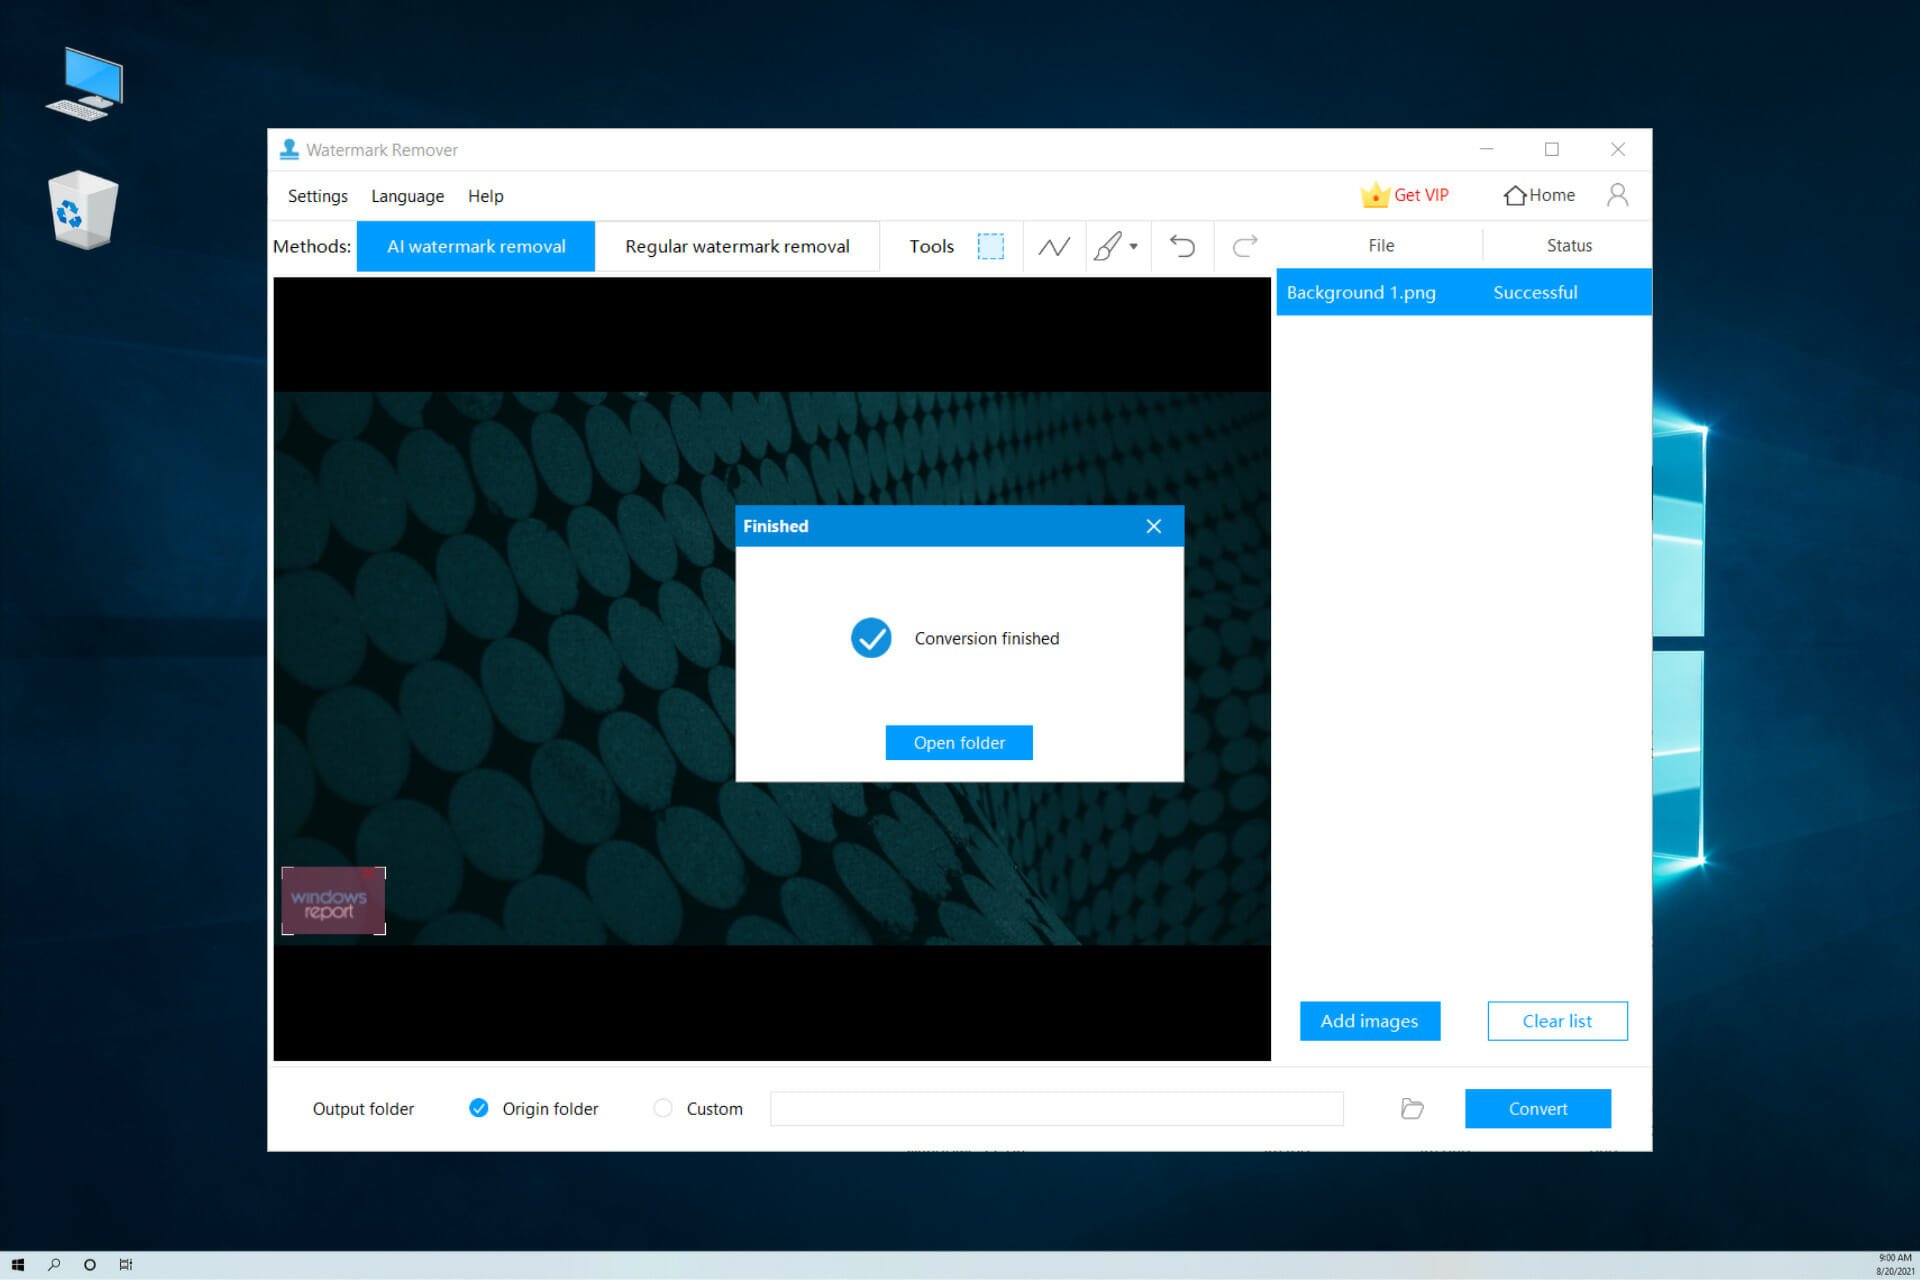Open the Settings menu
This screenshot has width=1920, height=1280.
point(318,196)
